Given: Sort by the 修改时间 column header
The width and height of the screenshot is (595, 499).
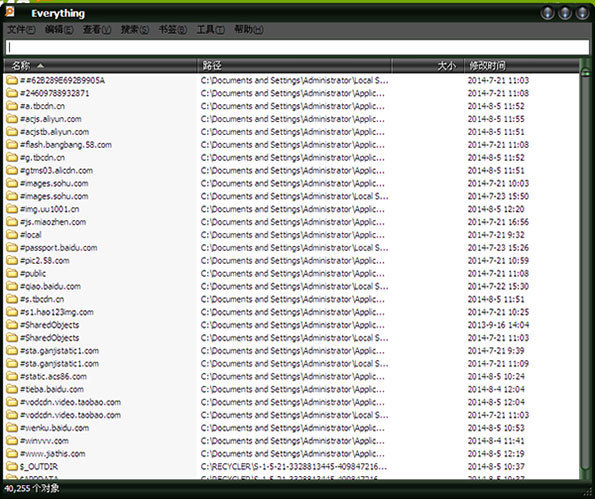Looking at the screenshot, I should click(522, 66).
